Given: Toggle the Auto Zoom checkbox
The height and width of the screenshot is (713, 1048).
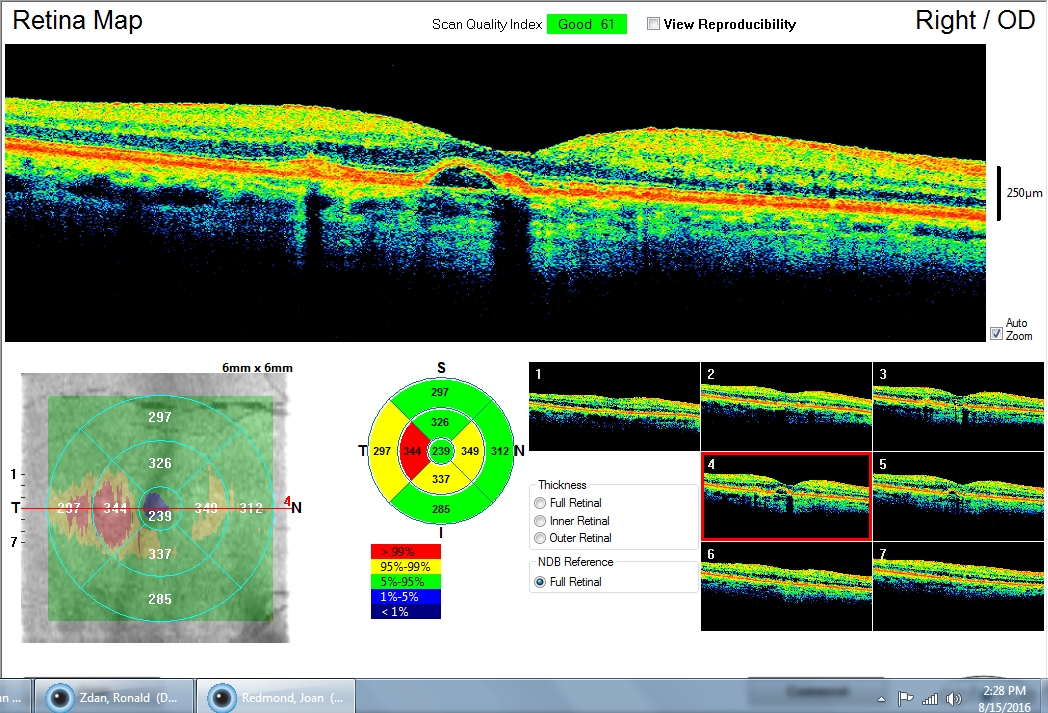Looking at the screenshot, I should point(996,334).
